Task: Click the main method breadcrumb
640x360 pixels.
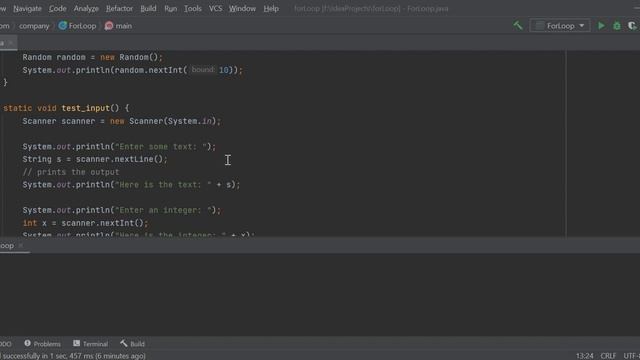Action: click(x=124, y=26)
